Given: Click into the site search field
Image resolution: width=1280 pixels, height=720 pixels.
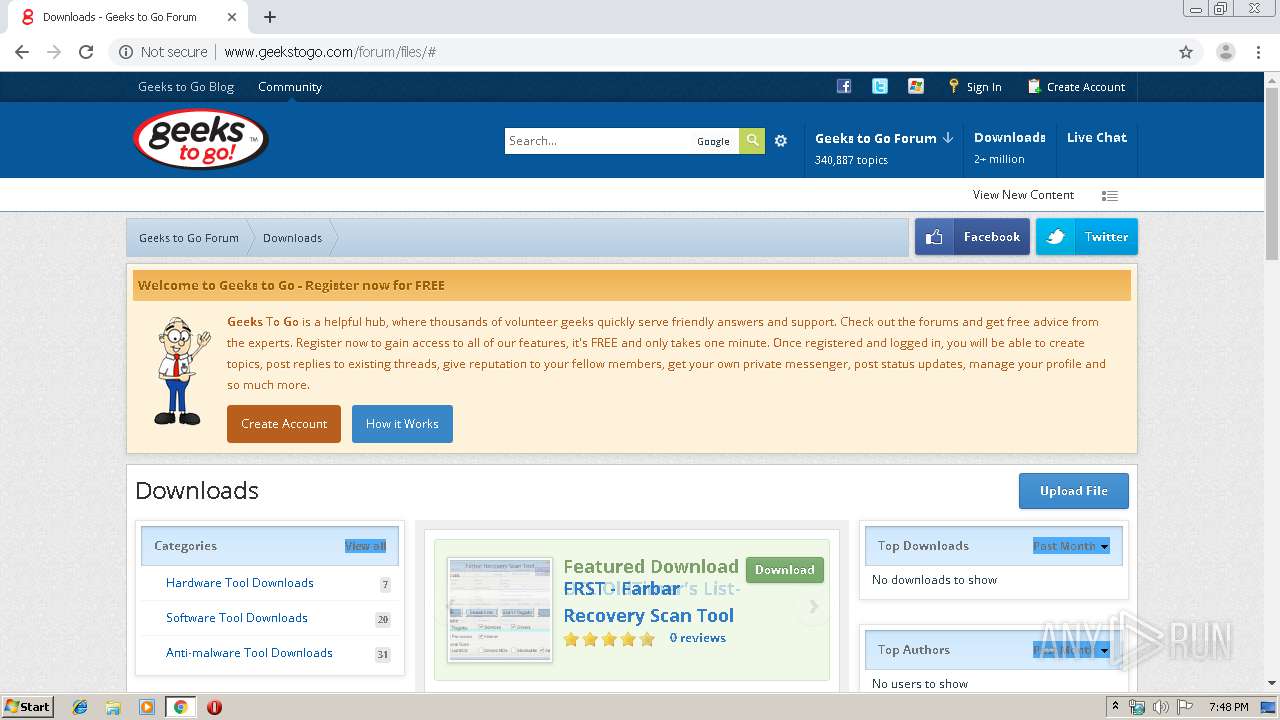Looking at the screenshot, I should [598, 141].
